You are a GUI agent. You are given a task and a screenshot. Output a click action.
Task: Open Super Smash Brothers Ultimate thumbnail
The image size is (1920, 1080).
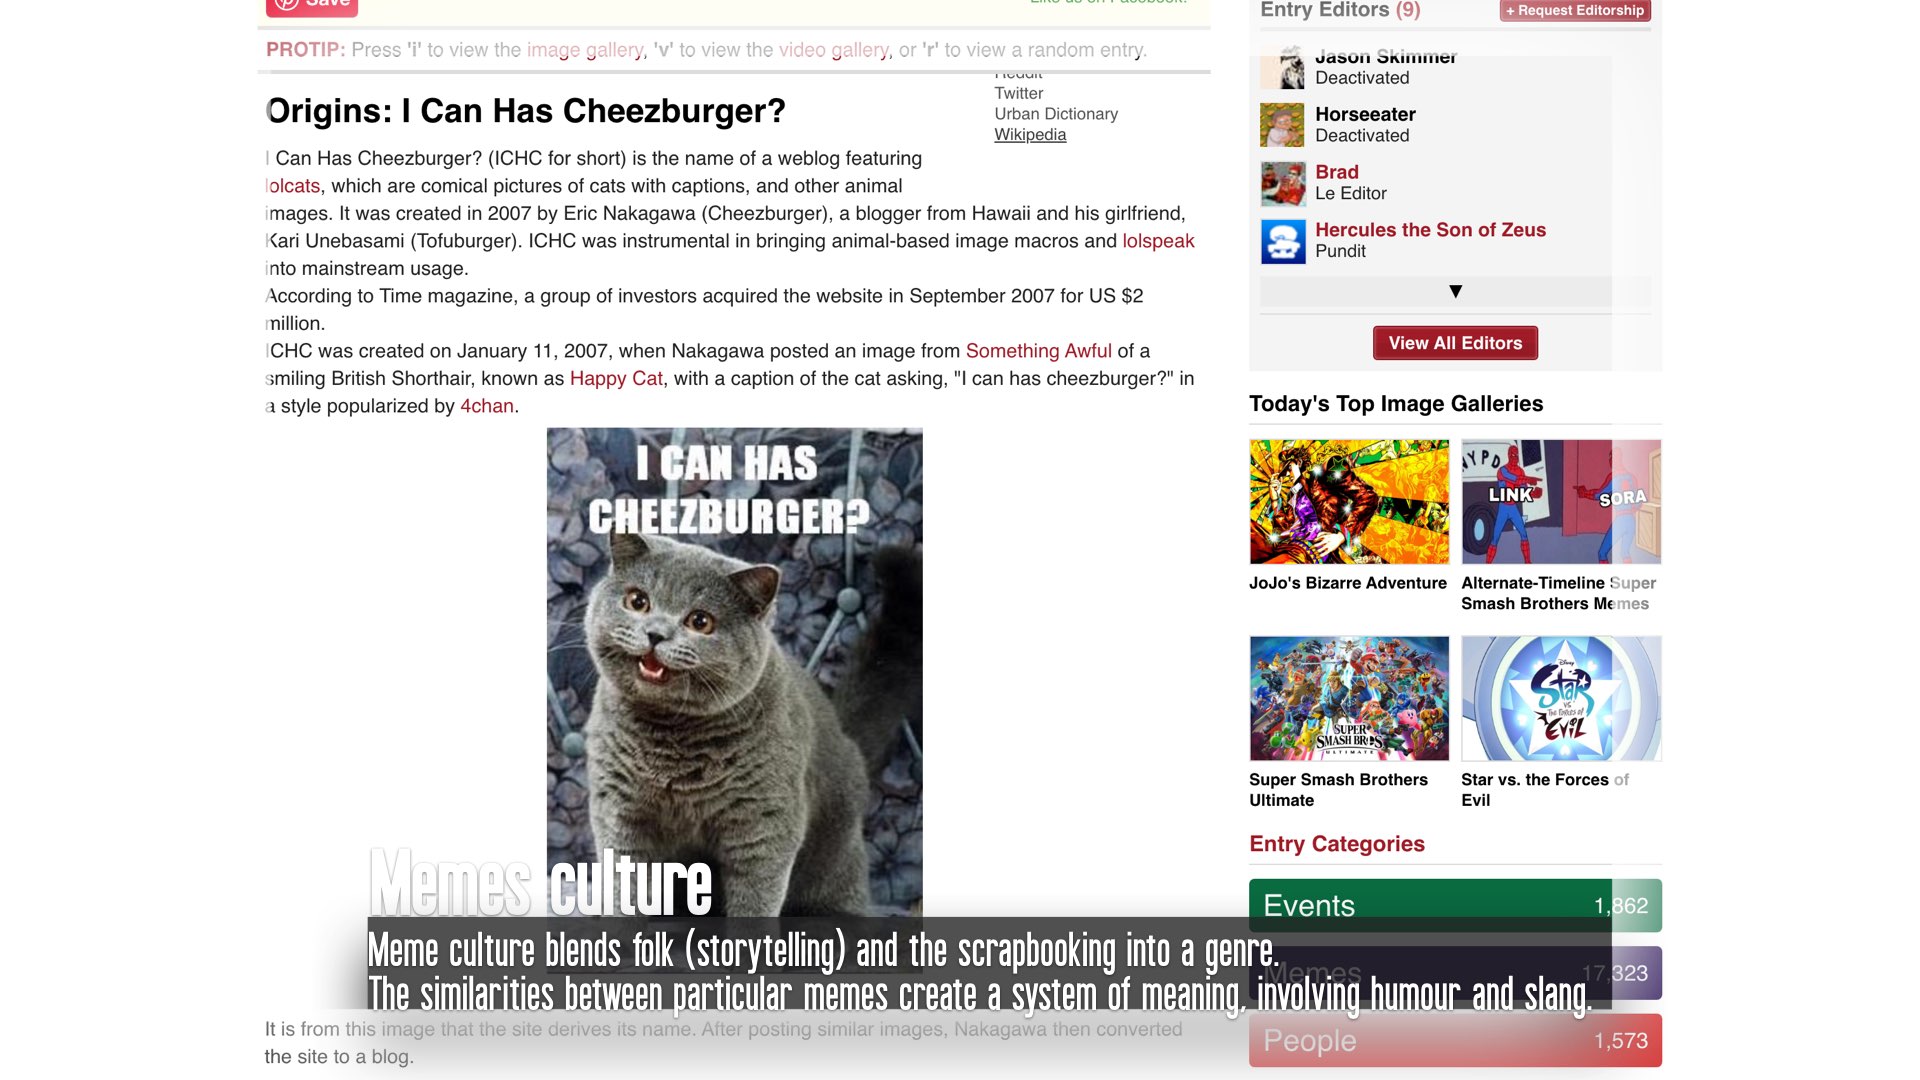[1349, 698]
